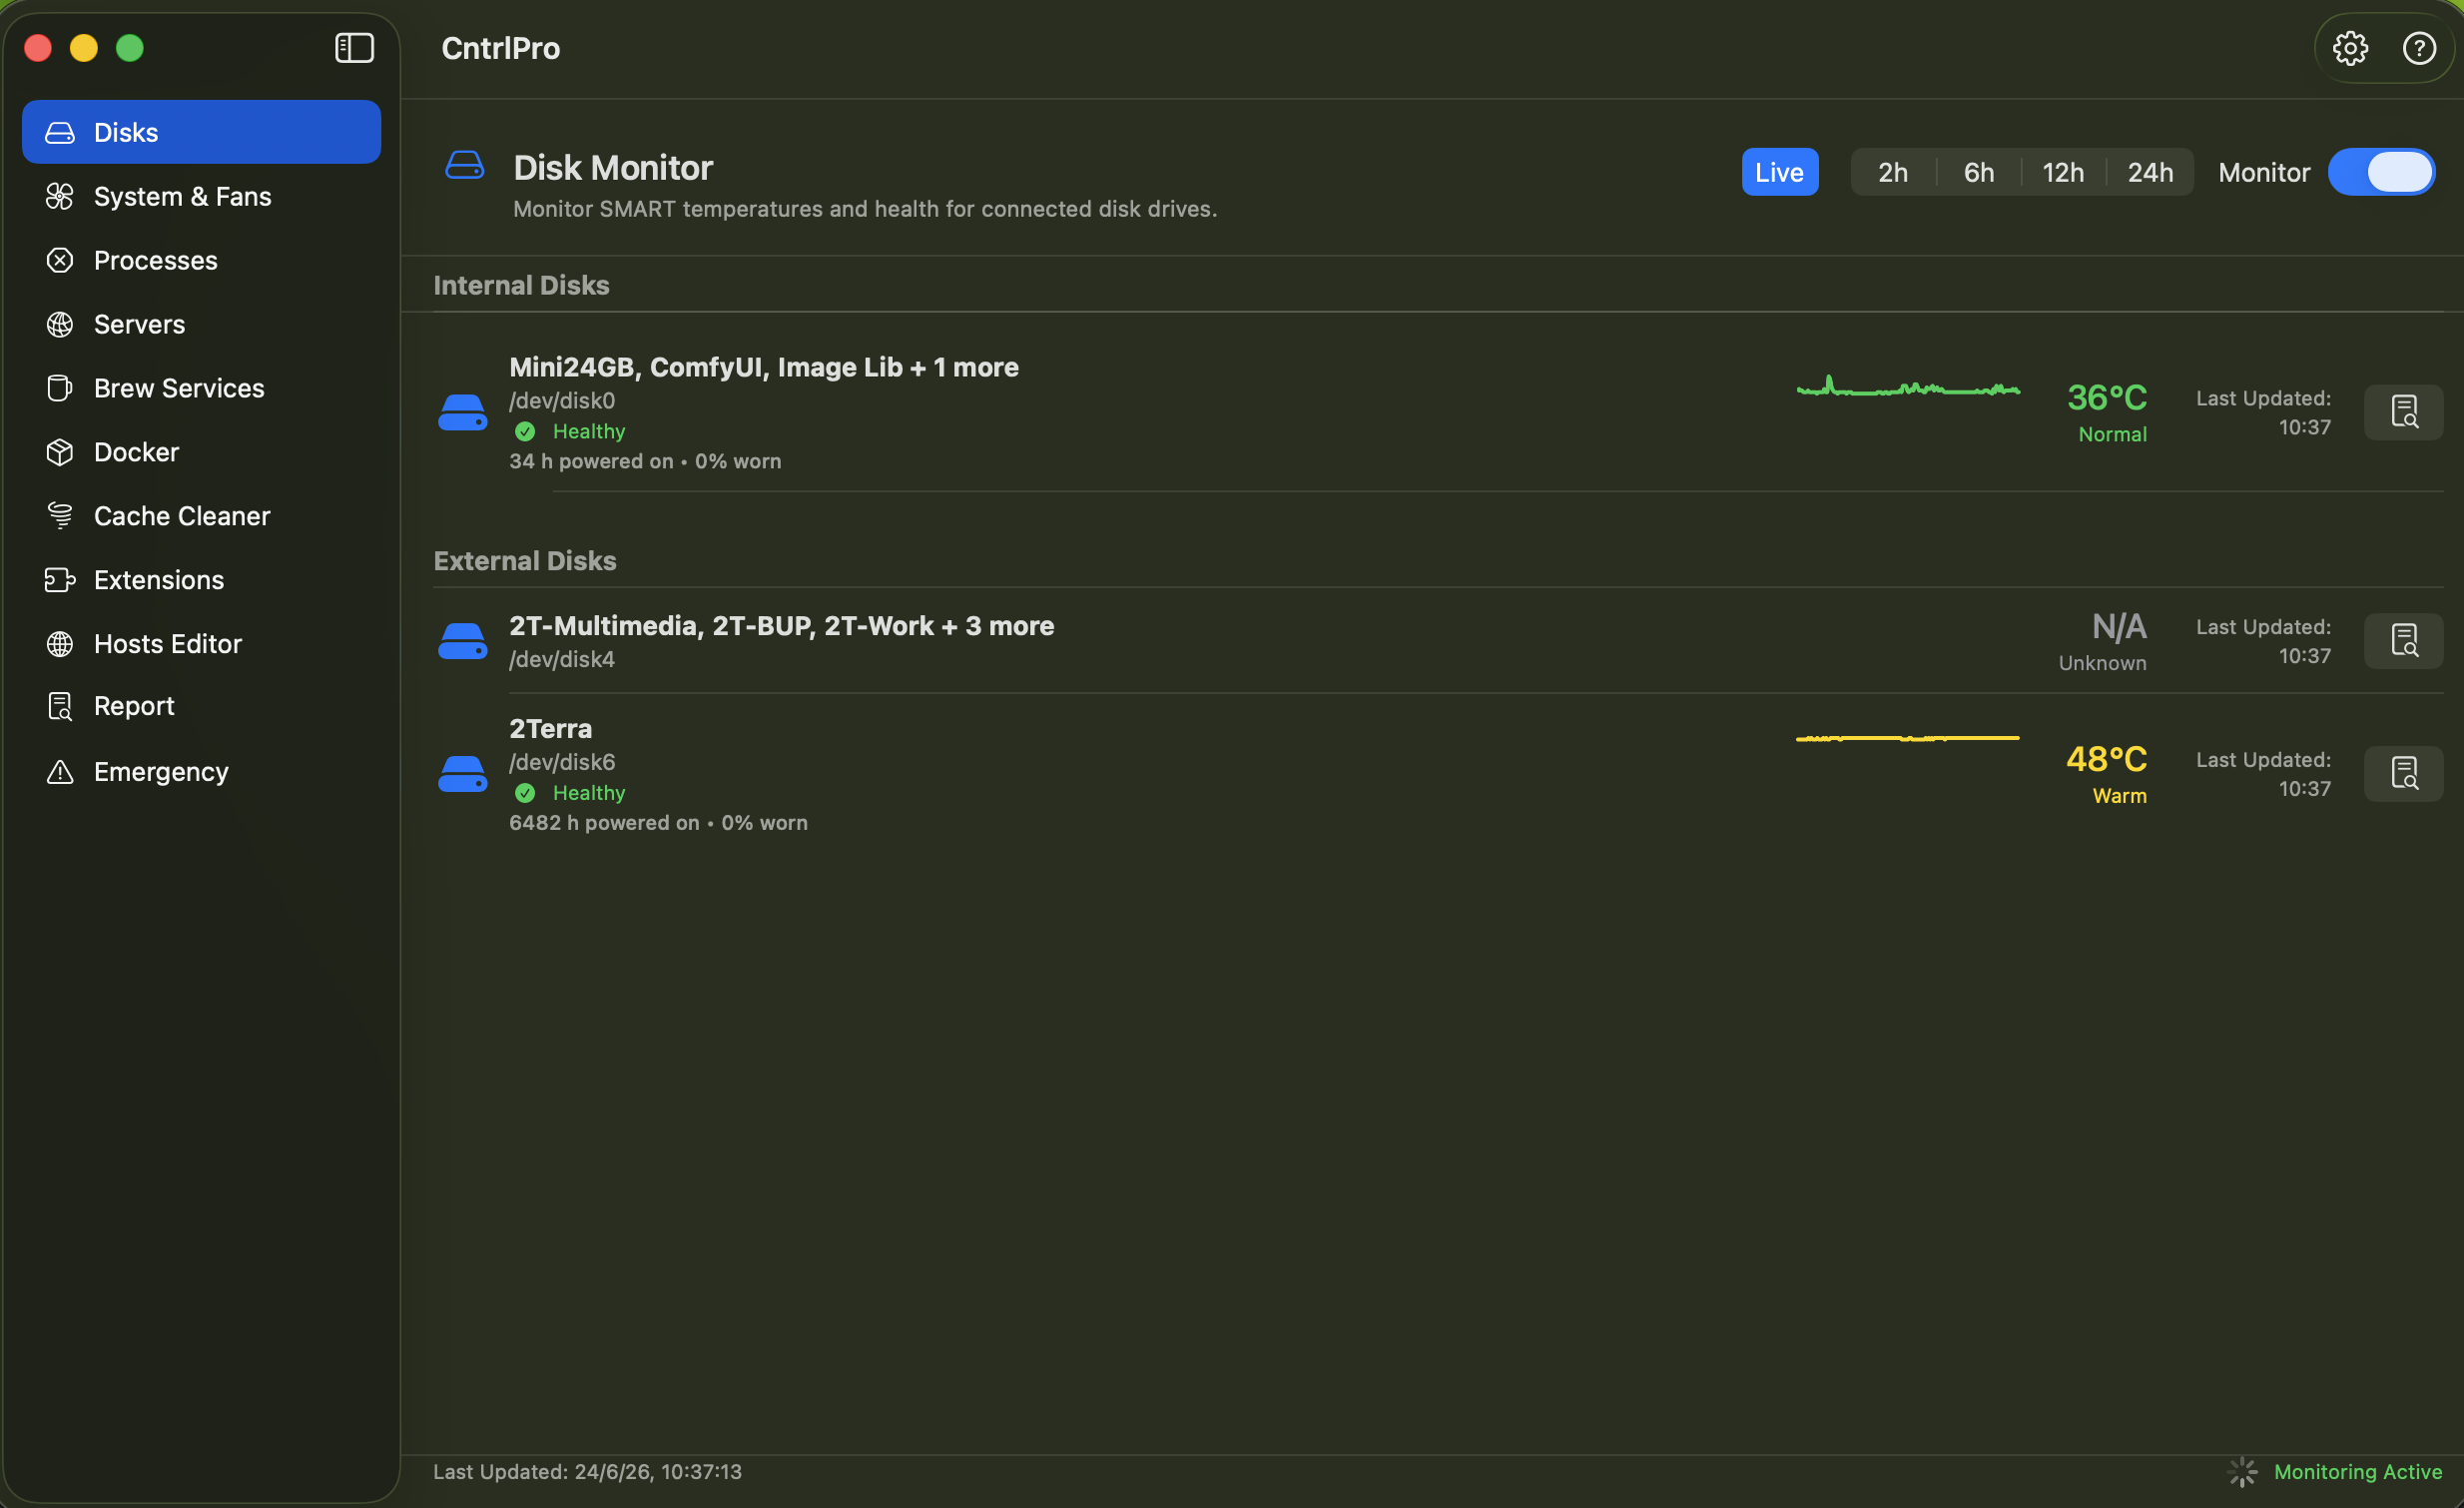Click the 48°C temperature reading
This screenshot has width=2464, height=1508.
(2106, 759)
